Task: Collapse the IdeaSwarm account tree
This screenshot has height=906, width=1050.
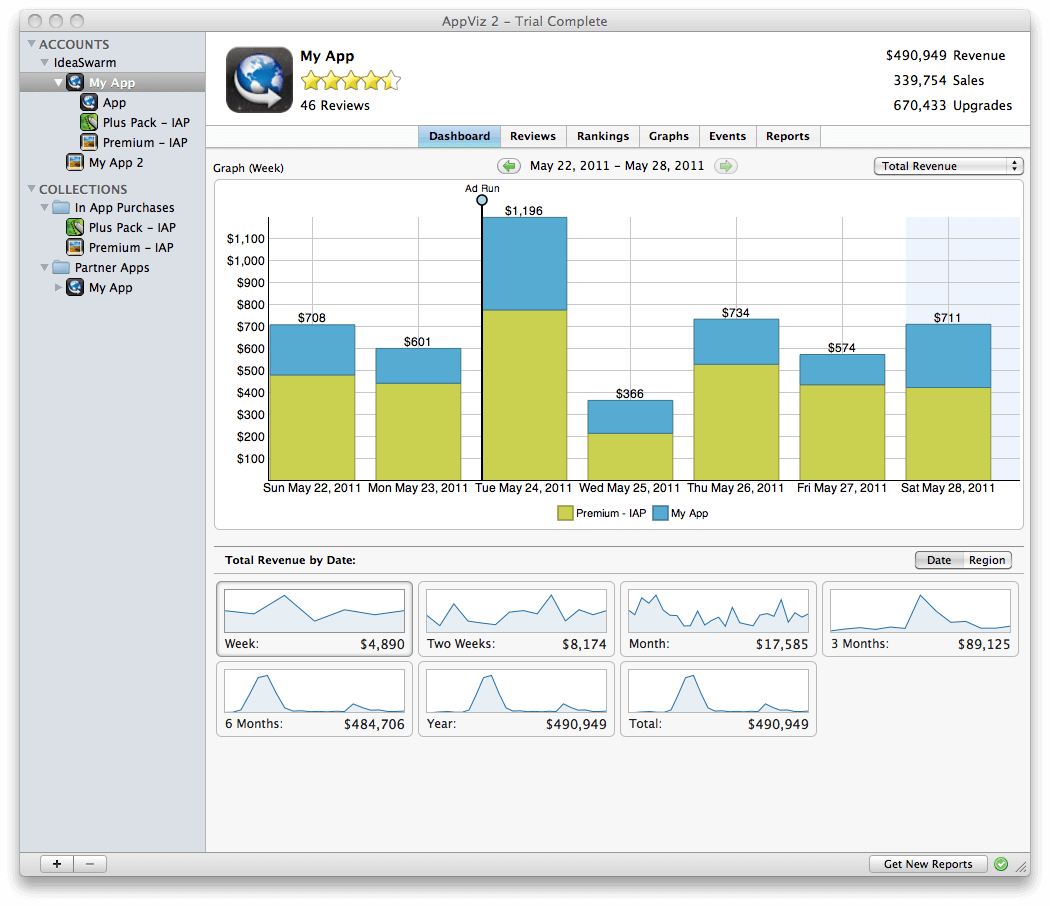Action: click(x=45, y=62)
